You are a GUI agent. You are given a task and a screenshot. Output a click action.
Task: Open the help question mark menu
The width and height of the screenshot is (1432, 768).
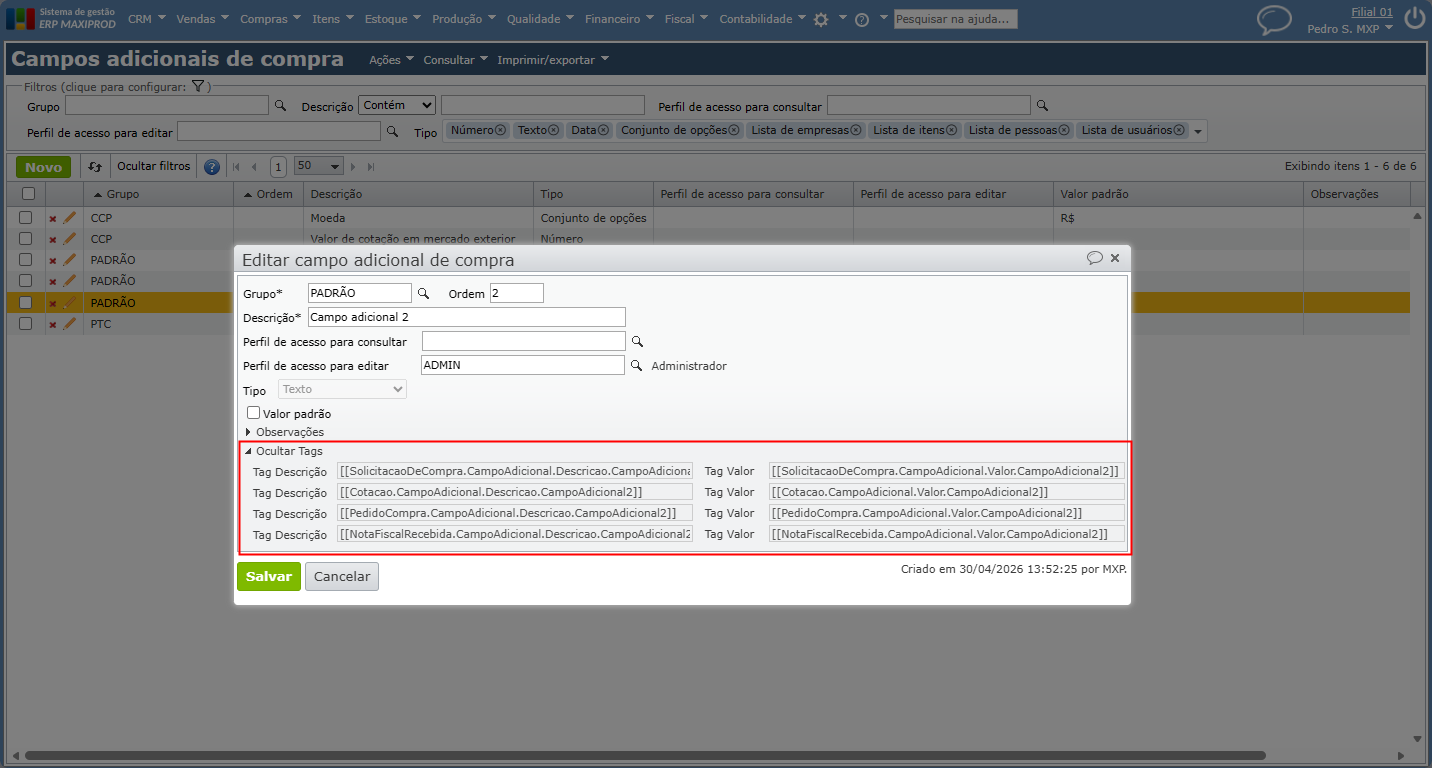(x=862, y=19)
